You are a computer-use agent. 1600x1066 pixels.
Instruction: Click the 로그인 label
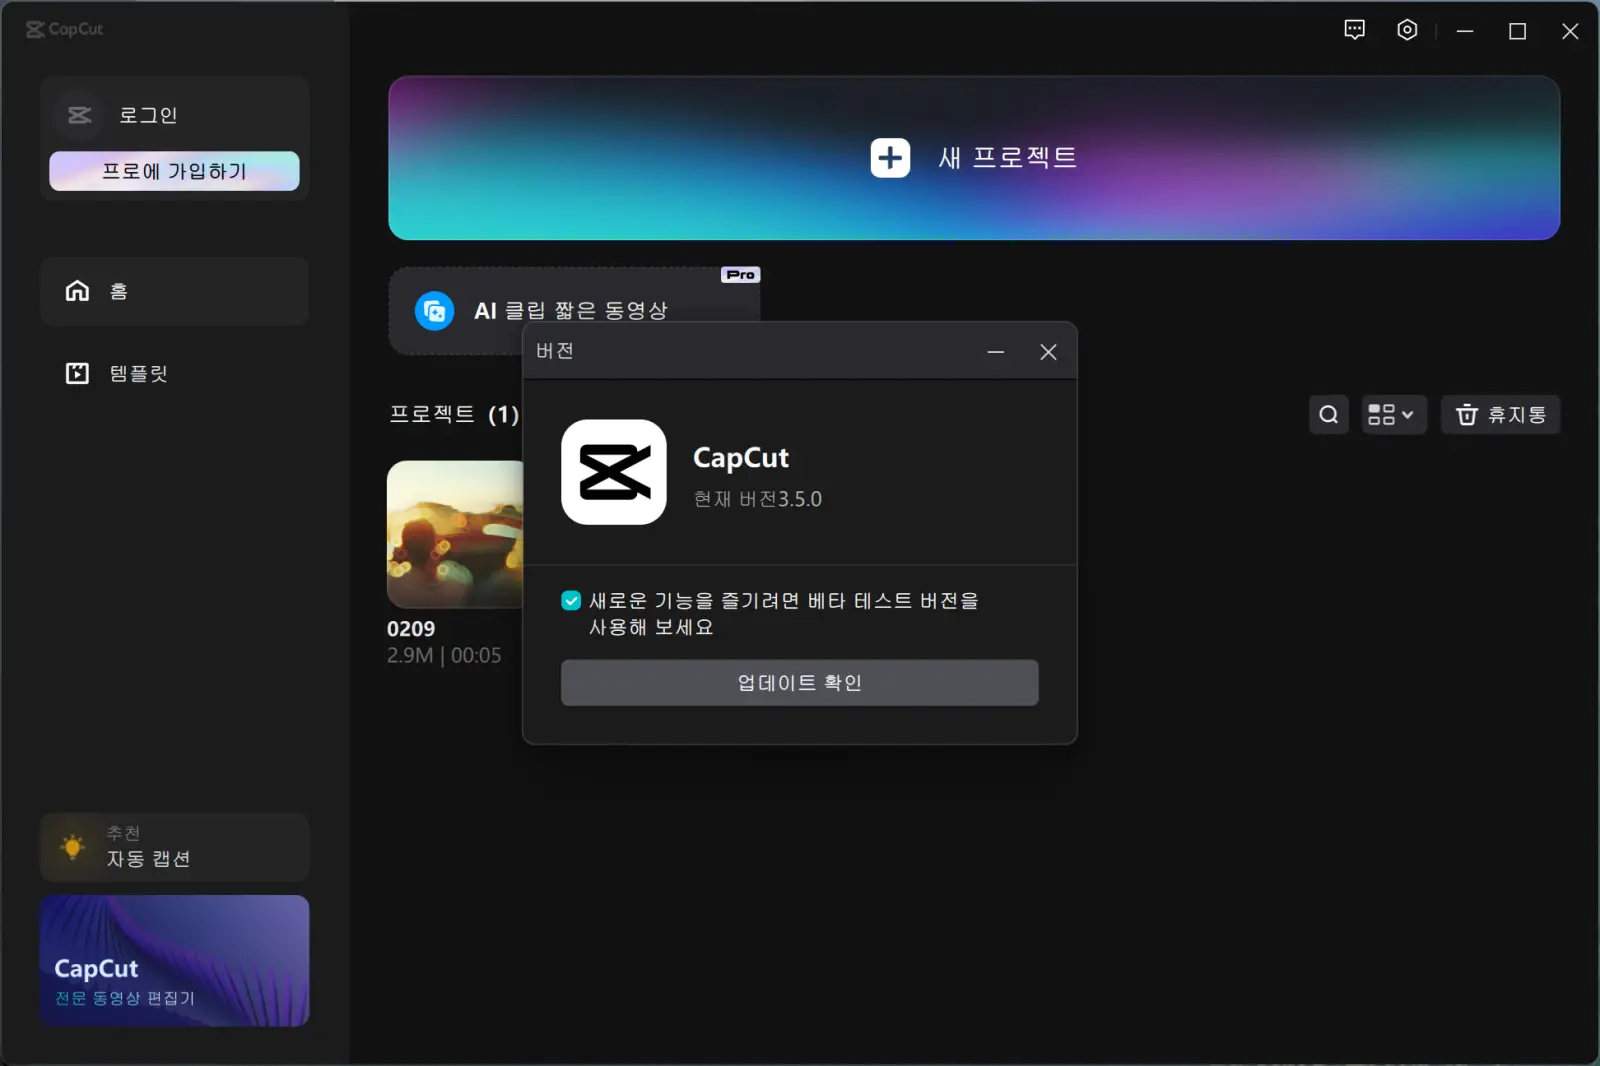tap(148, 115)
